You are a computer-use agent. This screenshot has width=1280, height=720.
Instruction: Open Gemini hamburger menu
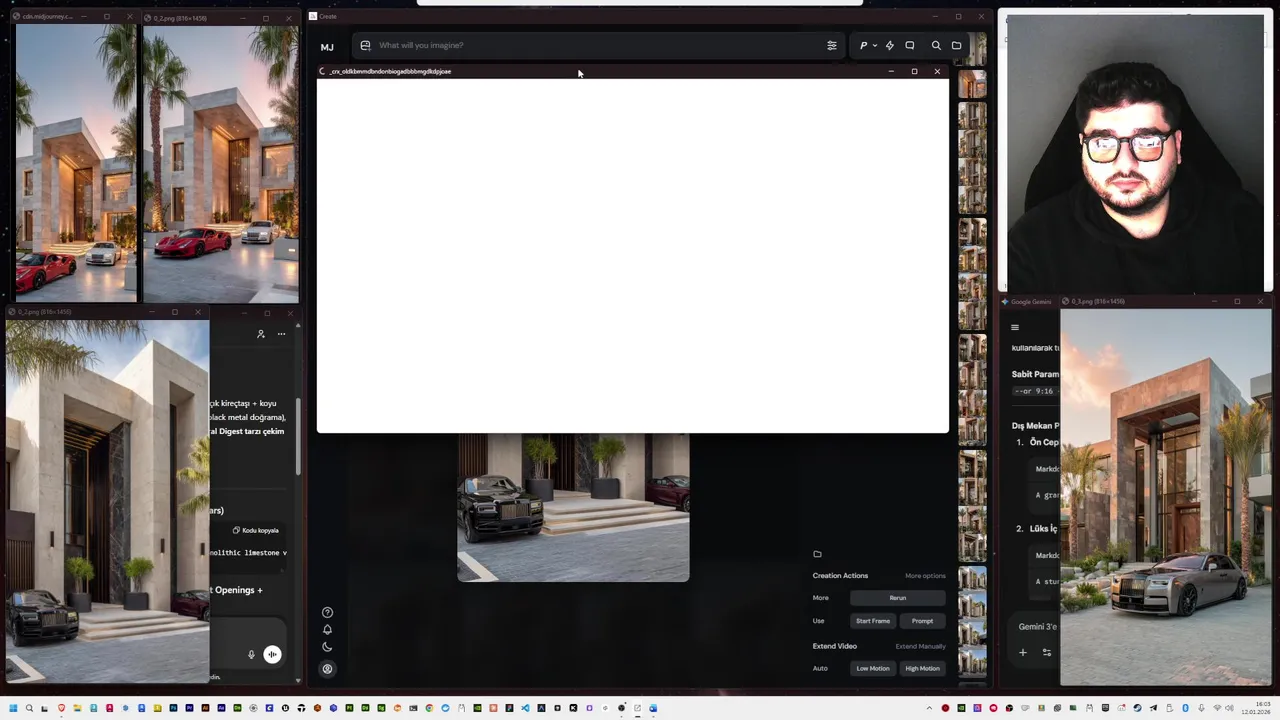coord(1015,327)
